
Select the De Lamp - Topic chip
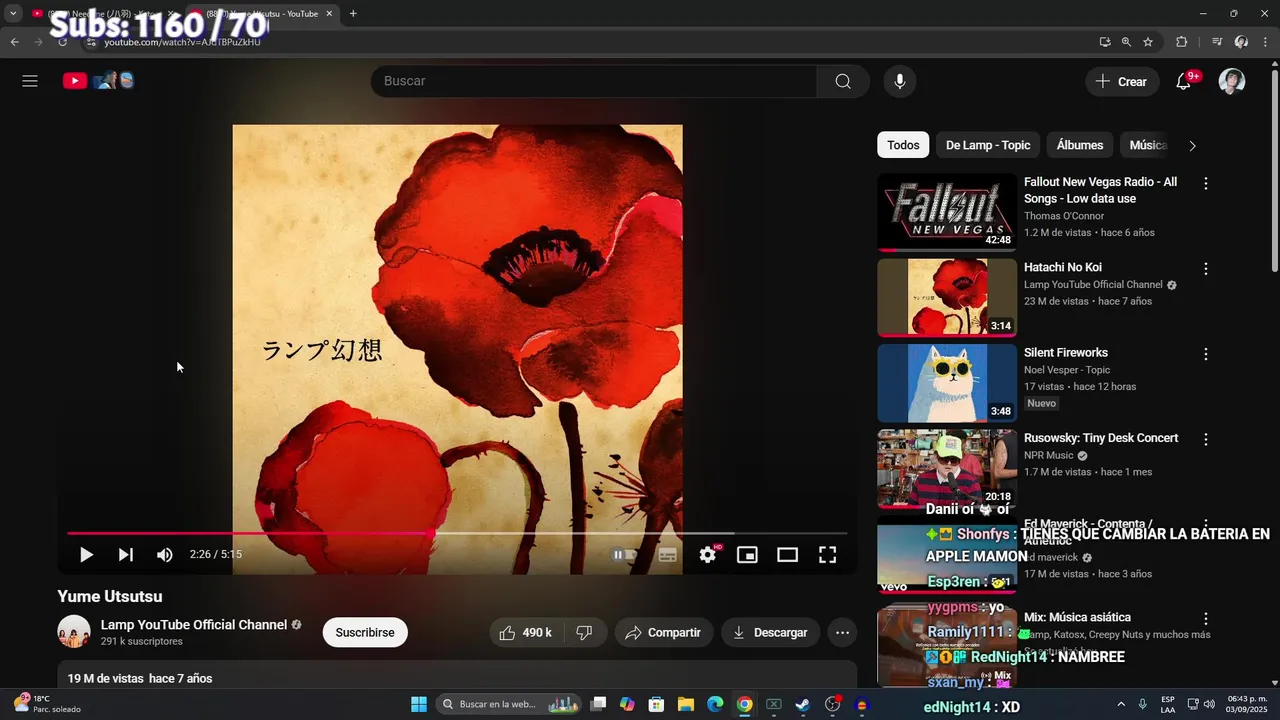point(988,145)
